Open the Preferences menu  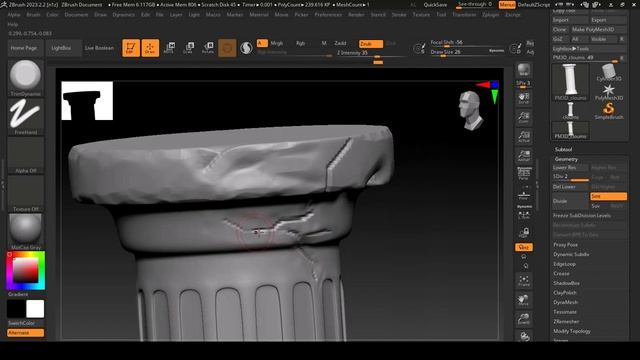[x=328, y=15]
